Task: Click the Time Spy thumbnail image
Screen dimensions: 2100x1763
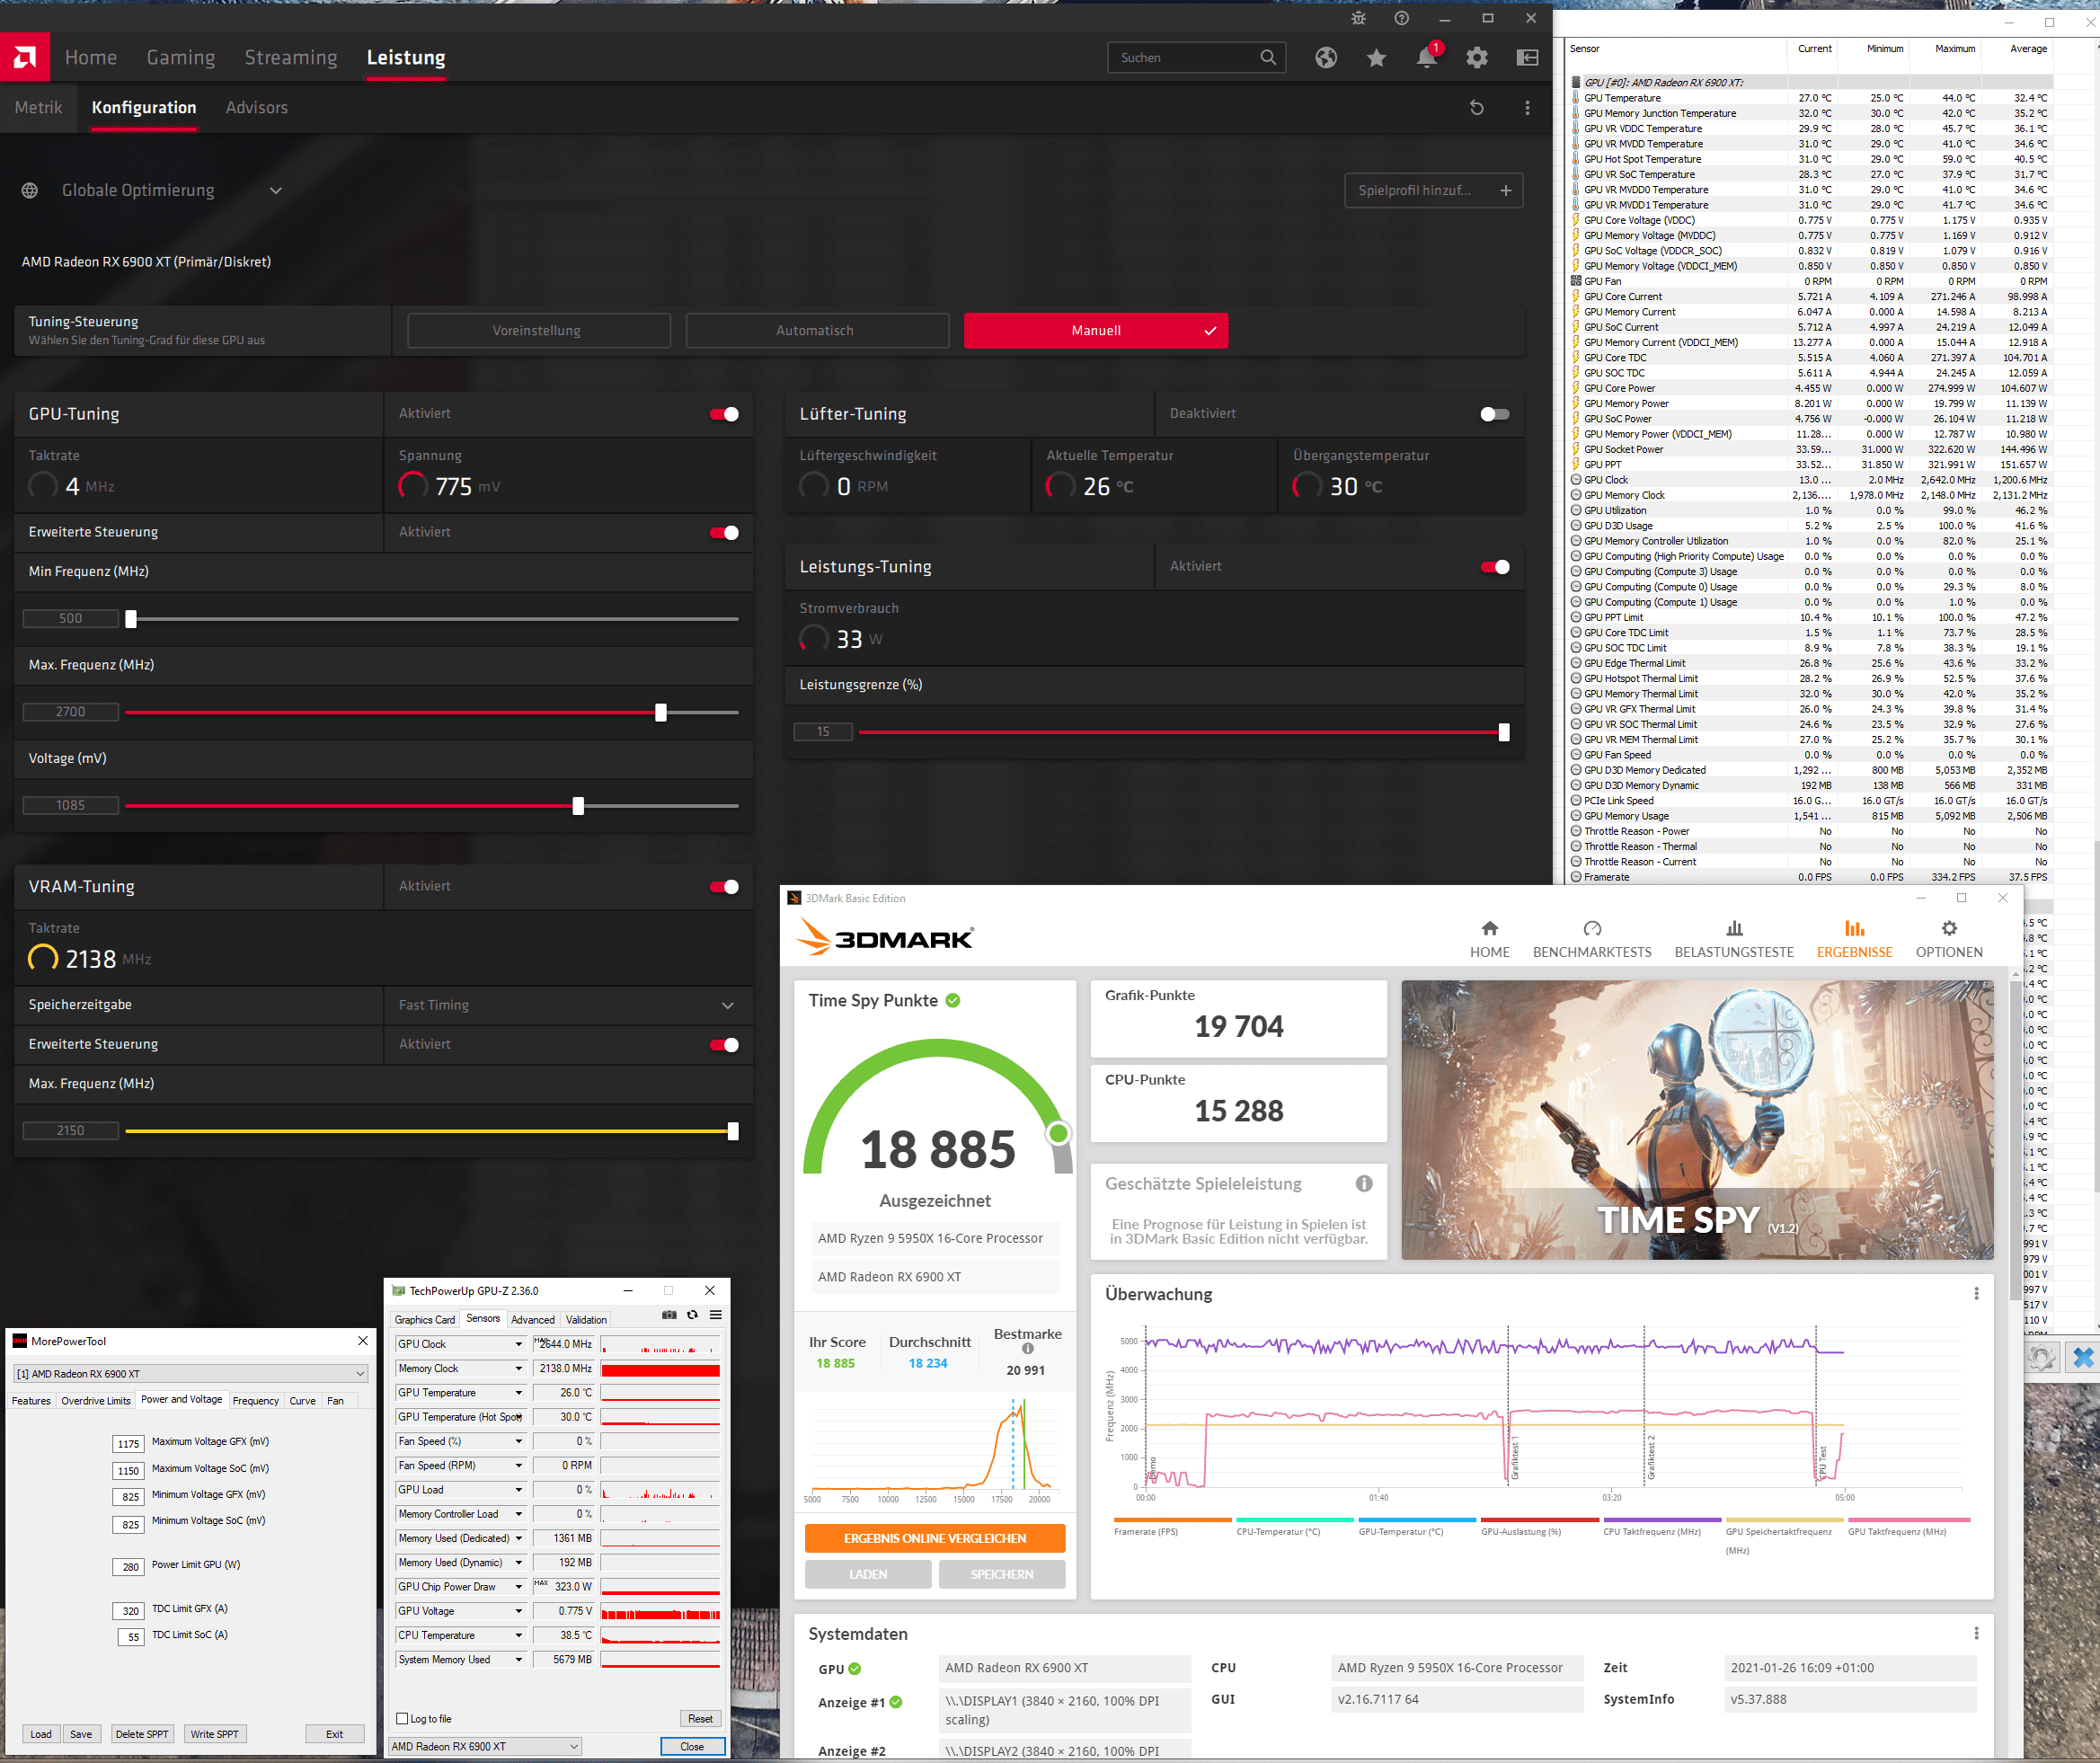Action: click(1697, 1119)
